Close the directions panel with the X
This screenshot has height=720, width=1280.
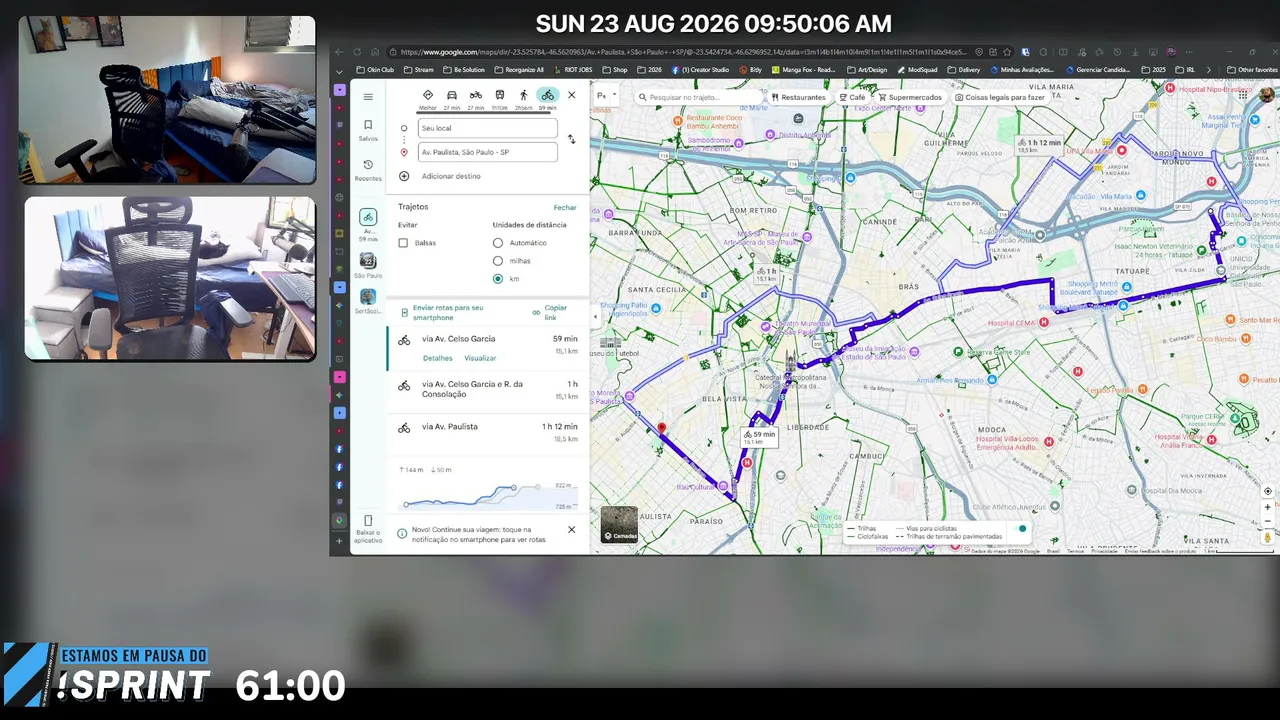click(x=572, y=95)
